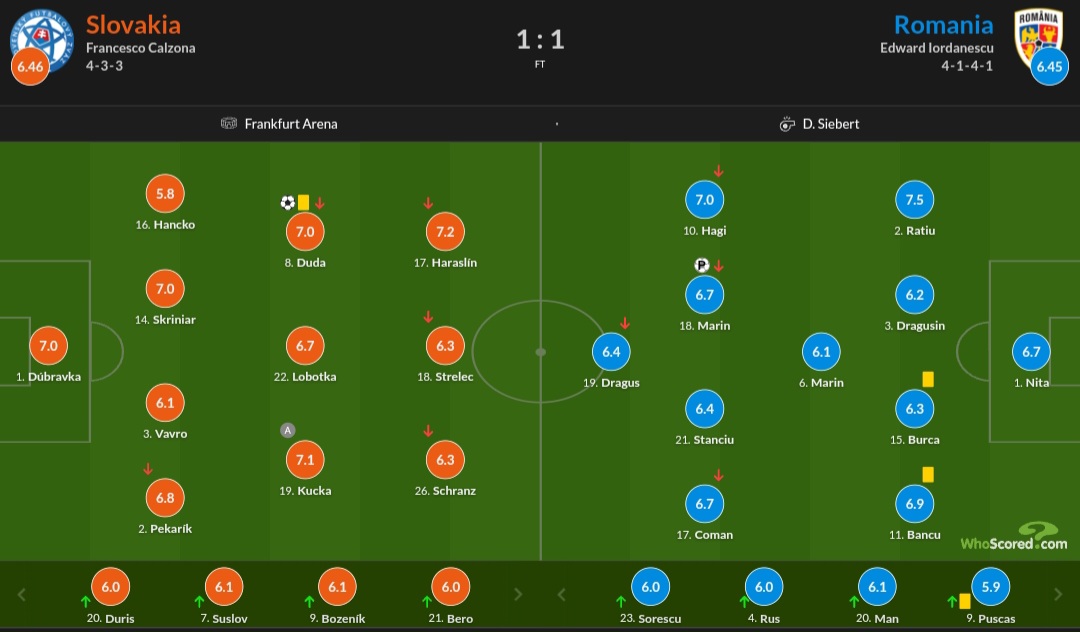Select Haraslín's 7.2 rating circle
The height and width of the screenshot is (632, 1080).
[x=445, y=231]
